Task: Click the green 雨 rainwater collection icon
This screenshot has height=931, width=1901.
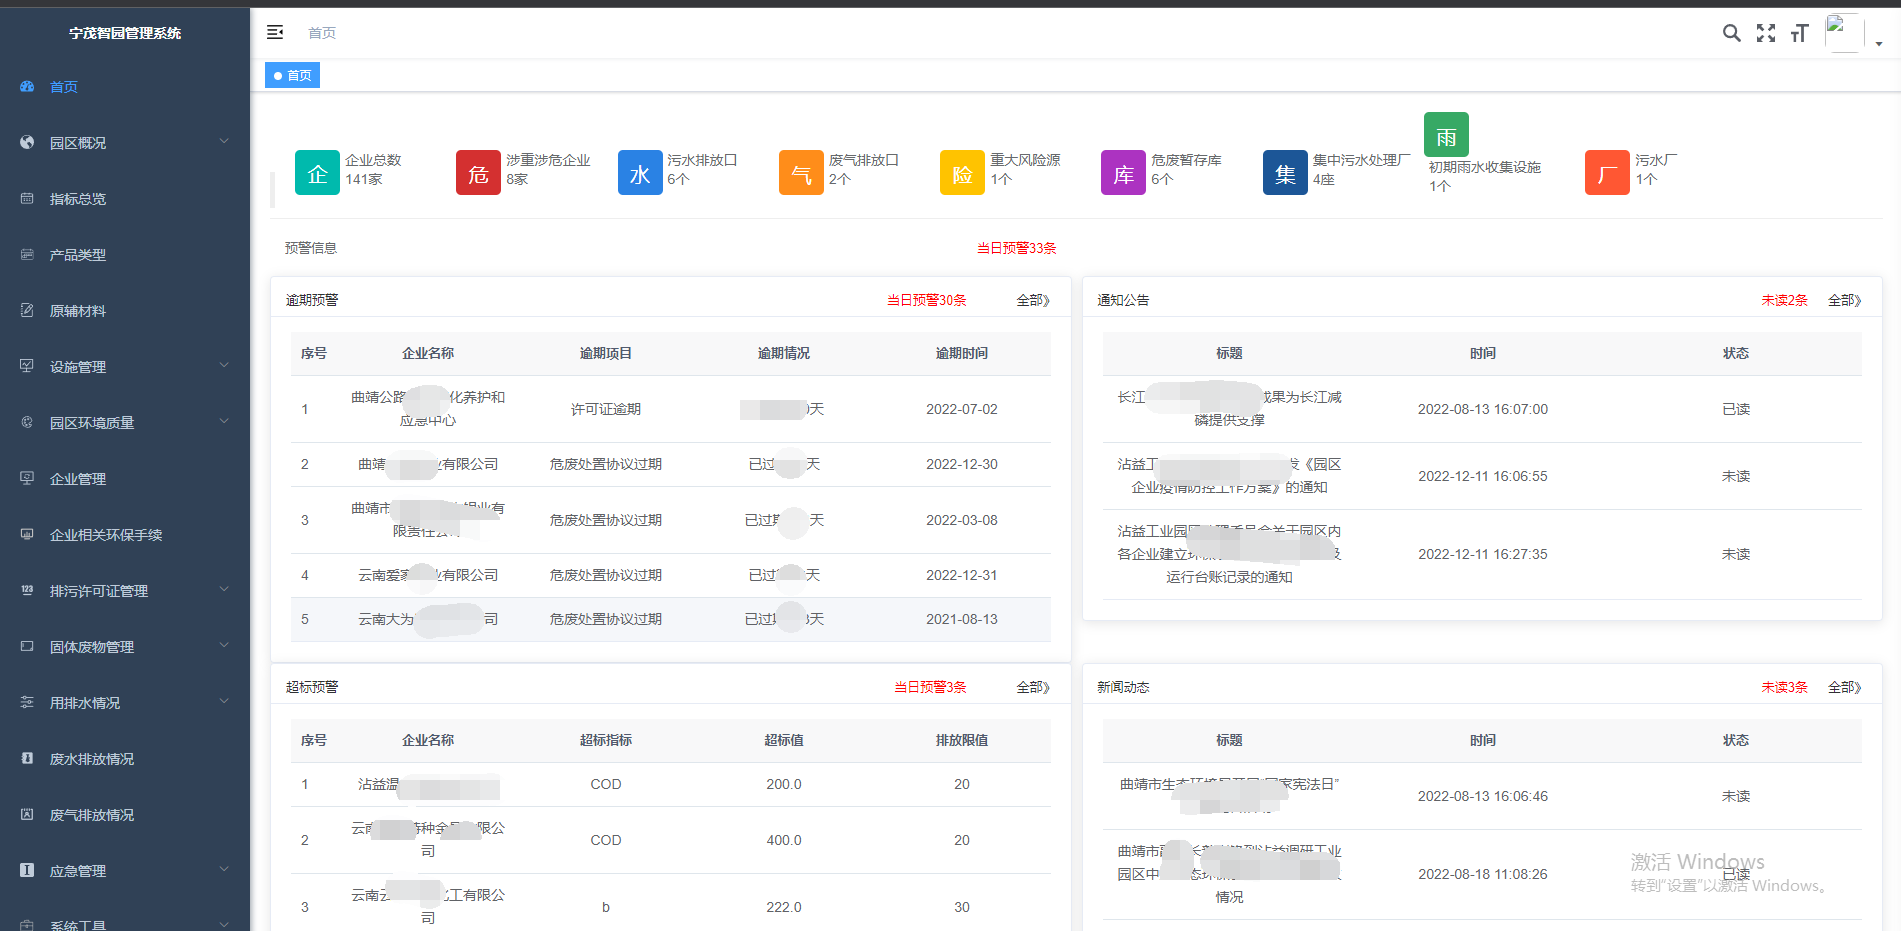Action: coord(1446,135)
